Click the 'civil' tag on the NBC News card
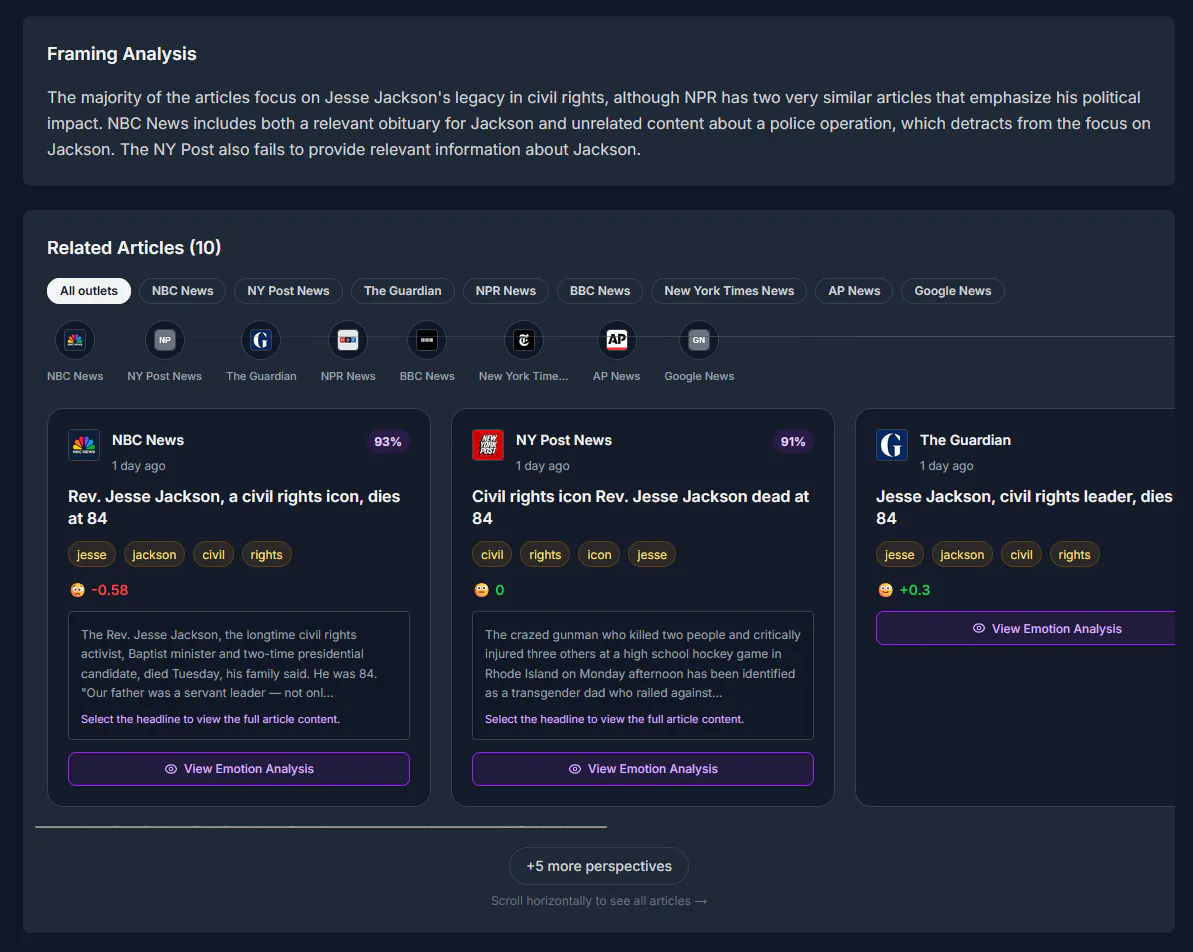Screen dimensions: 1193x952 pyautogui.click(x=214, y=555)
